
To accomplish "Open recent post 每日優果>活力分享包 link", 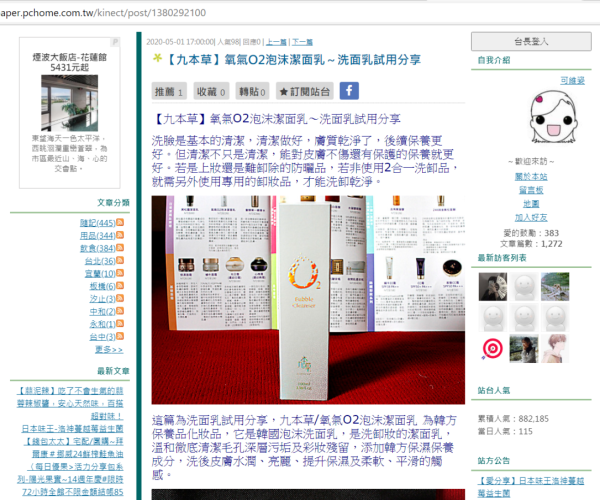I will click(70, 479).
